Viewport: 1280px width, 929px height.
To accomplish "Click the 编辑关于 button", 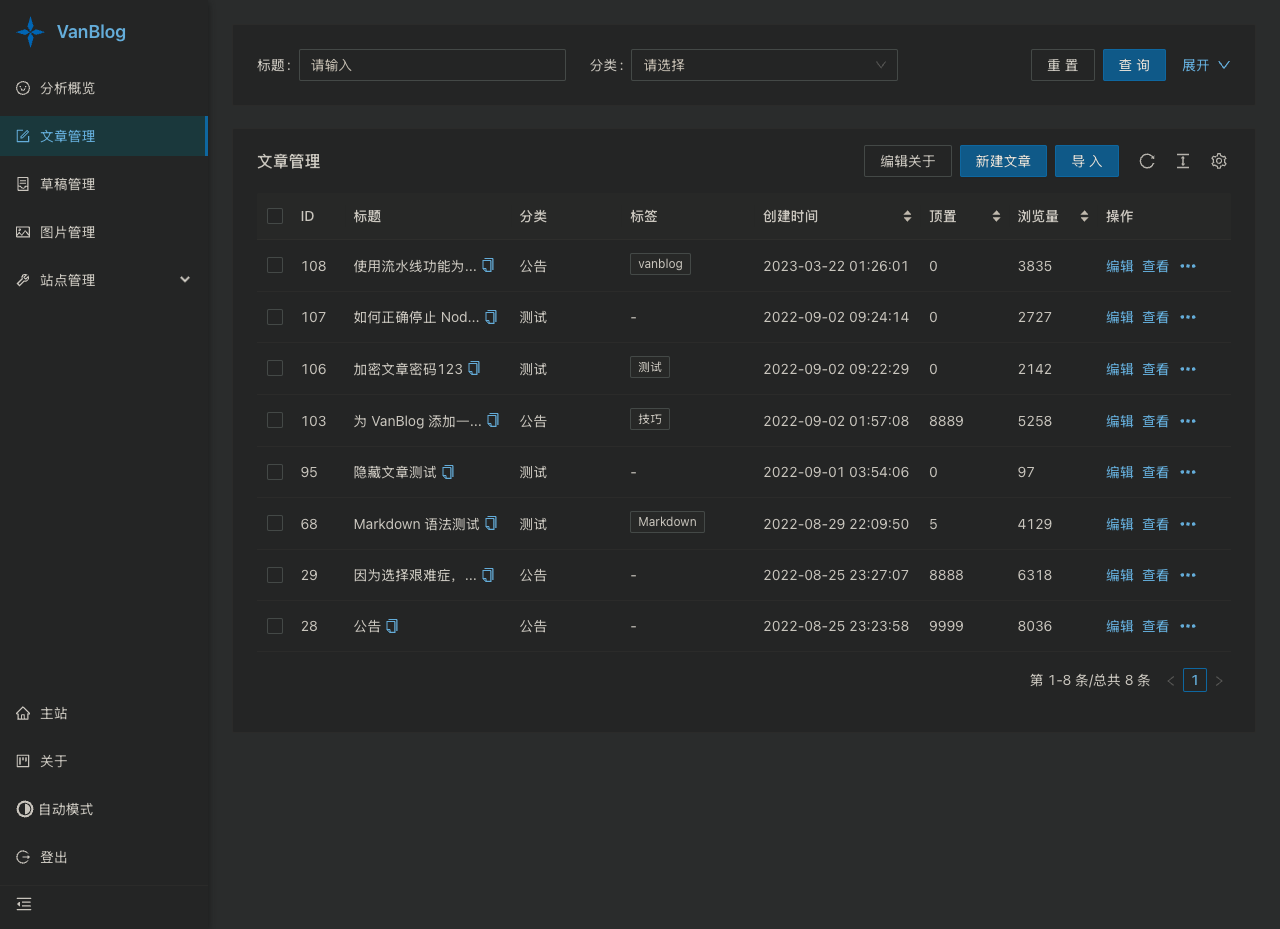I will coord(908,161).
